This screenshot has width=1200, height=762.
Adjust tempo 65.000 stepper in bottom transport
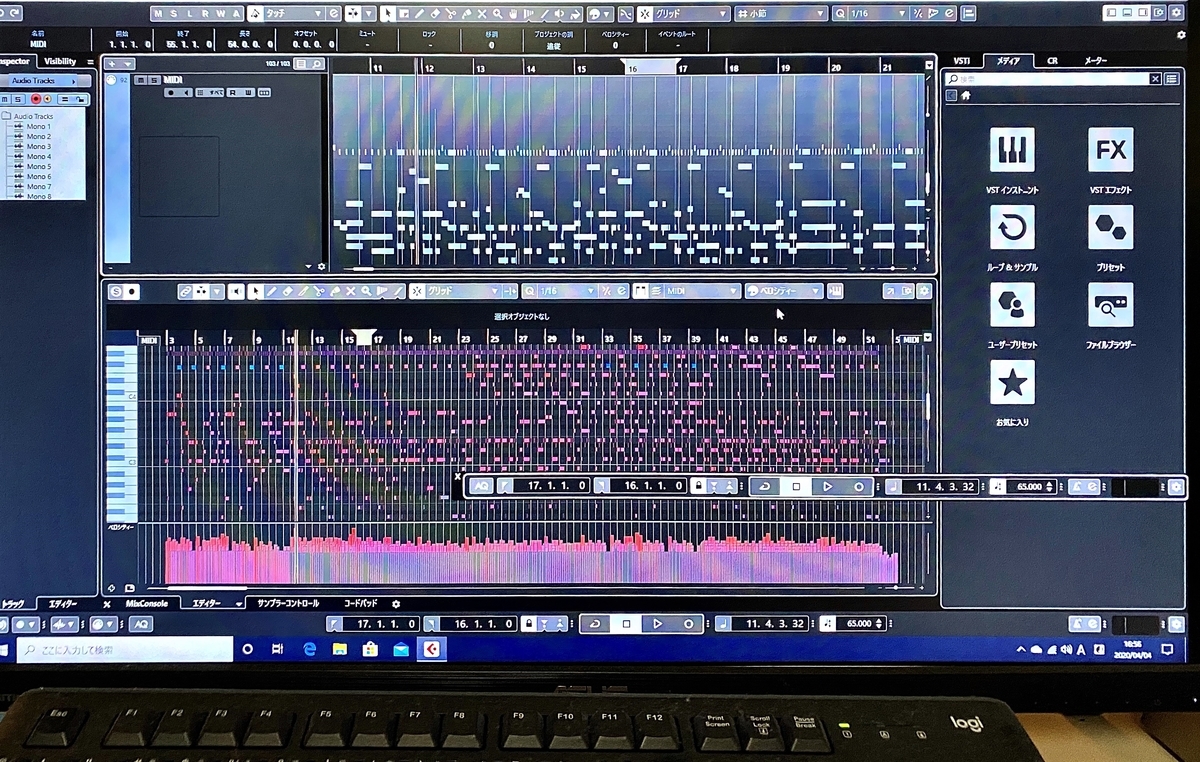click(x=879, y=624)
